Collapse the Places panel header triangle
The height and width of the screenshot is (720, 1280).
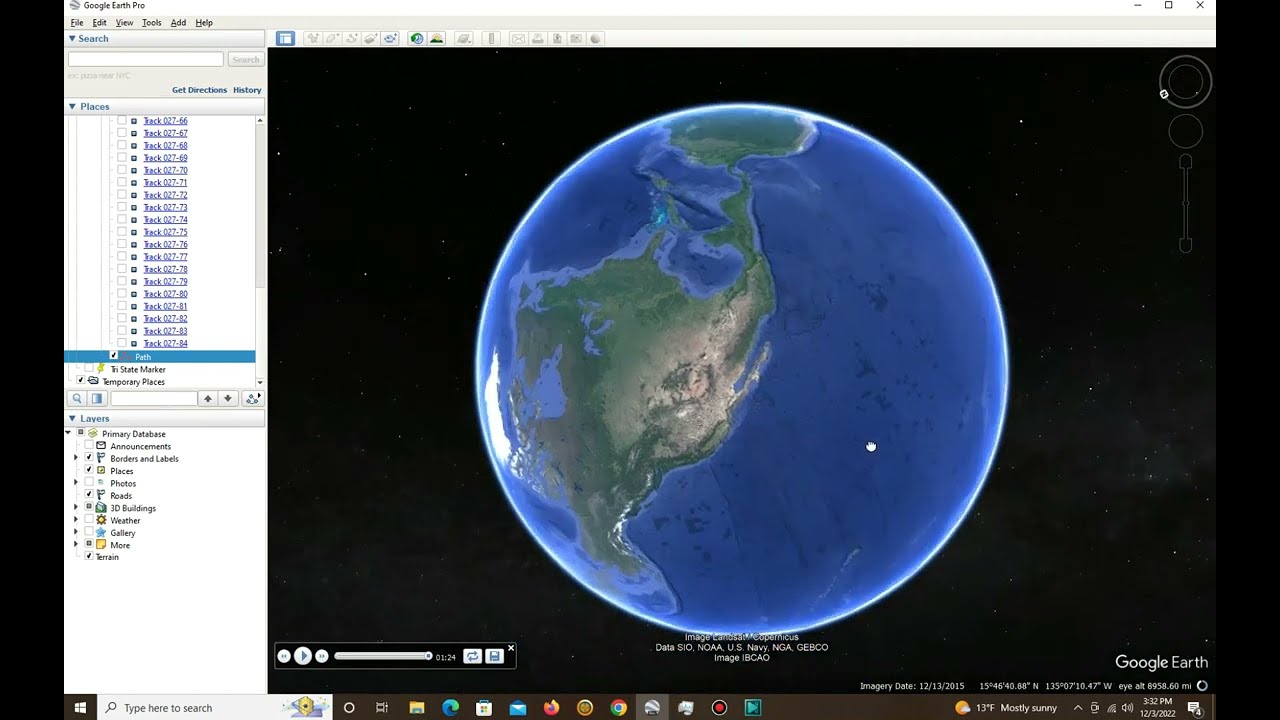pos(72,107)
